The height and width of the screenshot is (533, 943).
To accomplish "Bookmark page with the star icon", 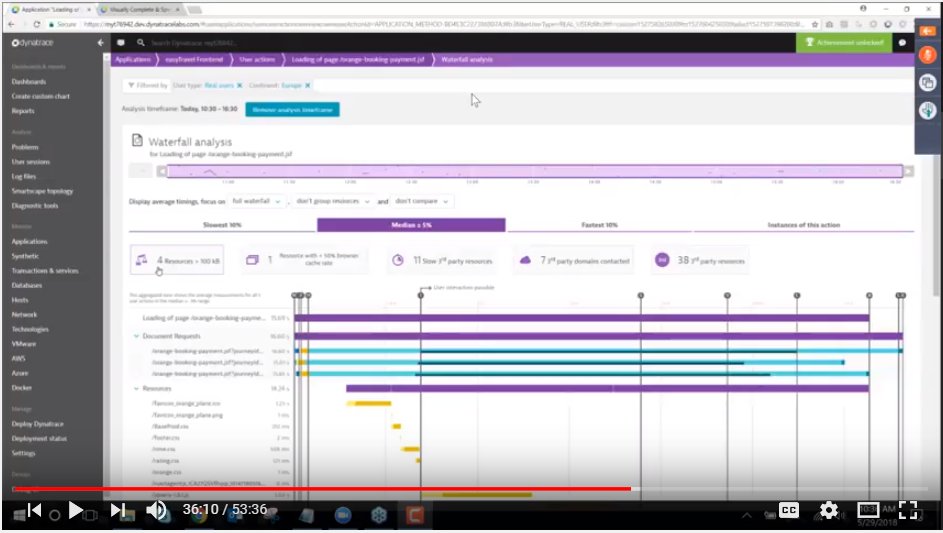I will click(815, 24).
